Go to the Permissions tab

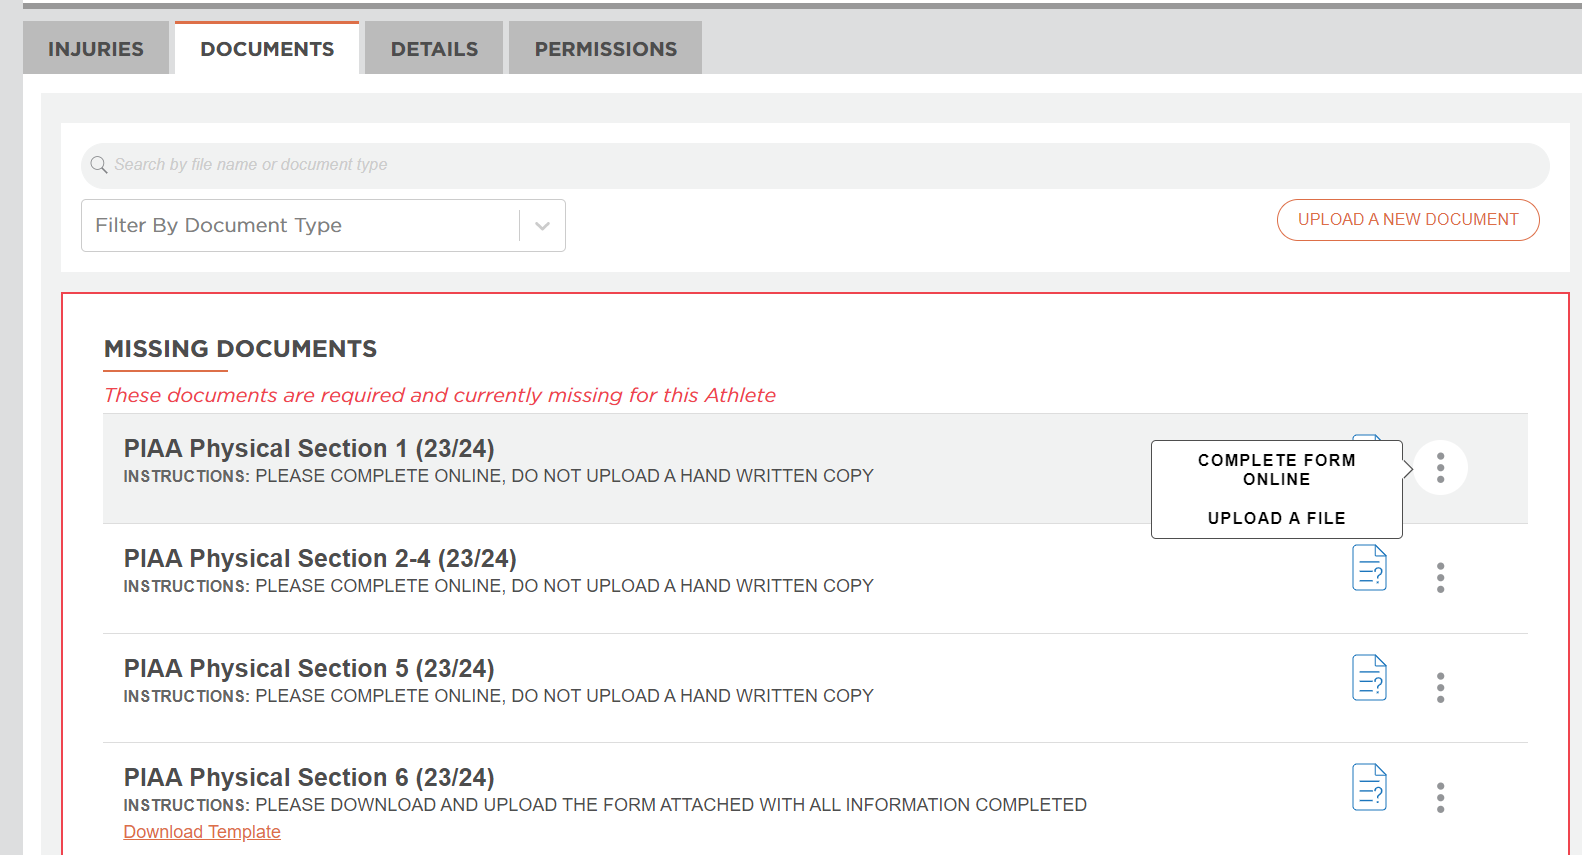pos(605,49)
